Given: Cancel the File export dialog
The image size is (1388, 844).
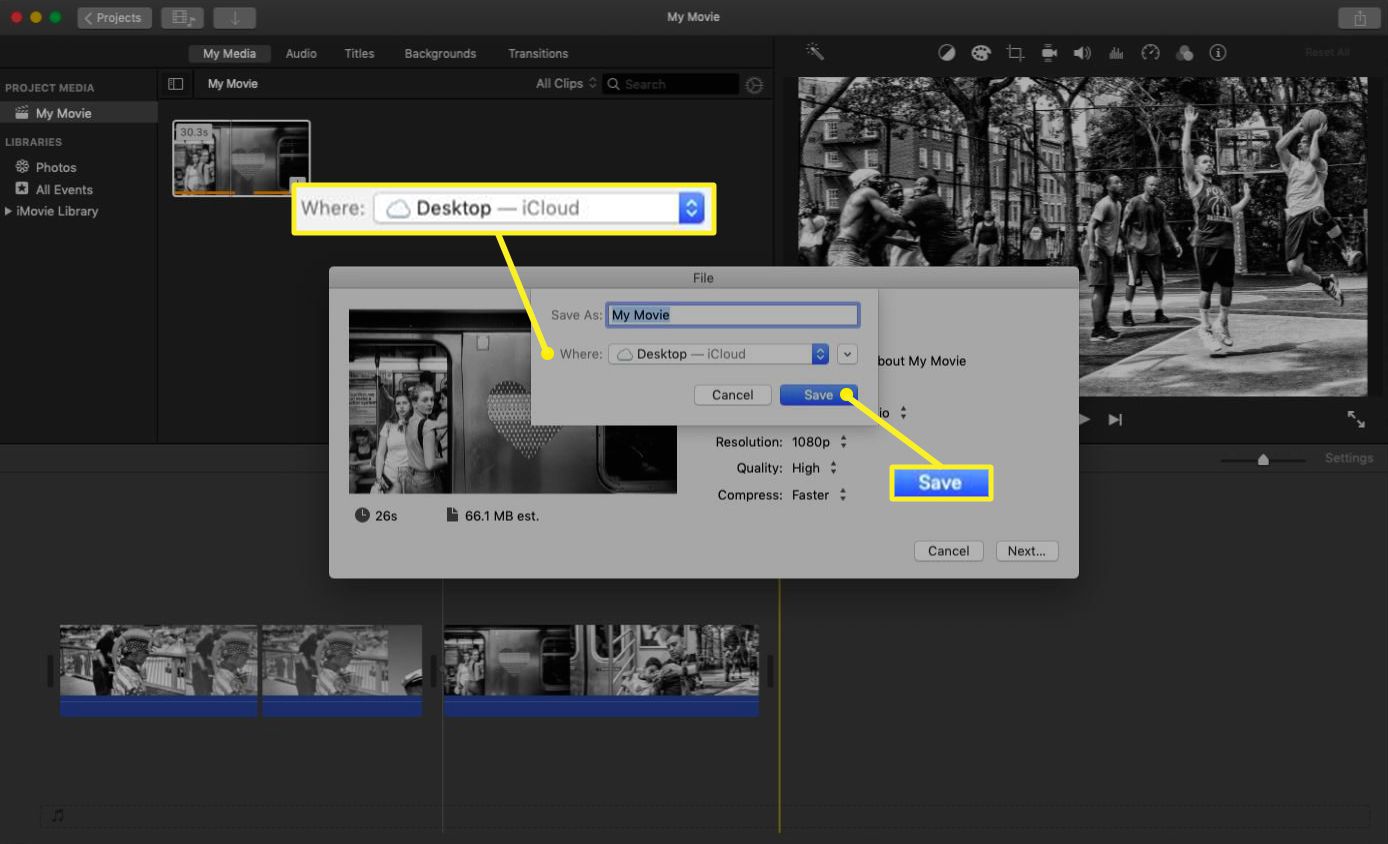Looking at the screenshot, I should [x=948, y=551].
